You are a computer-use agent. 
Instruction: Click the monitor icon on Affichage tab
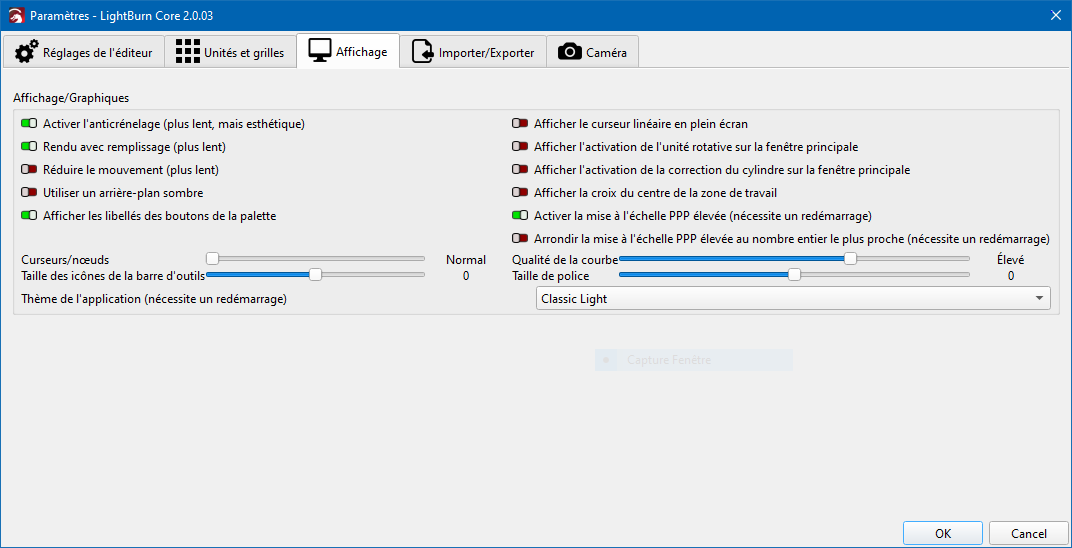coord(320,51)
